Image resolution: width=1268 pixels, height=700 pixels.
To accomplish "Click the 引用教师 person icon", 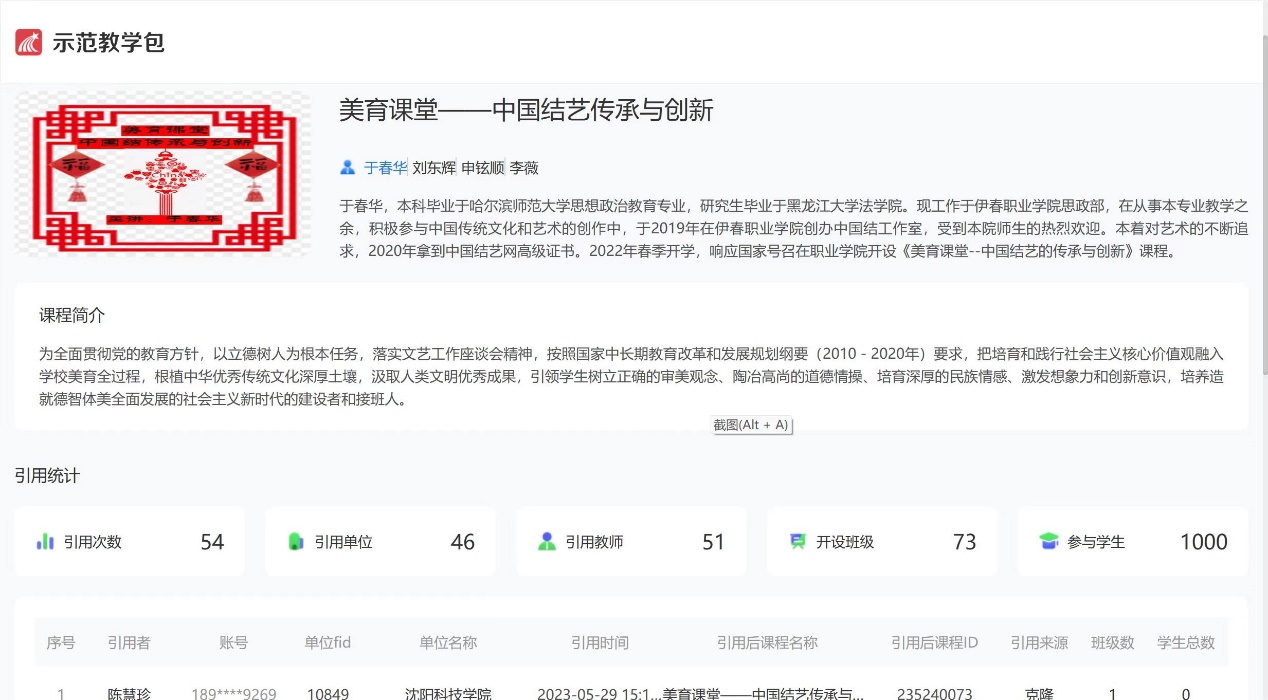I will coord(546,541).
